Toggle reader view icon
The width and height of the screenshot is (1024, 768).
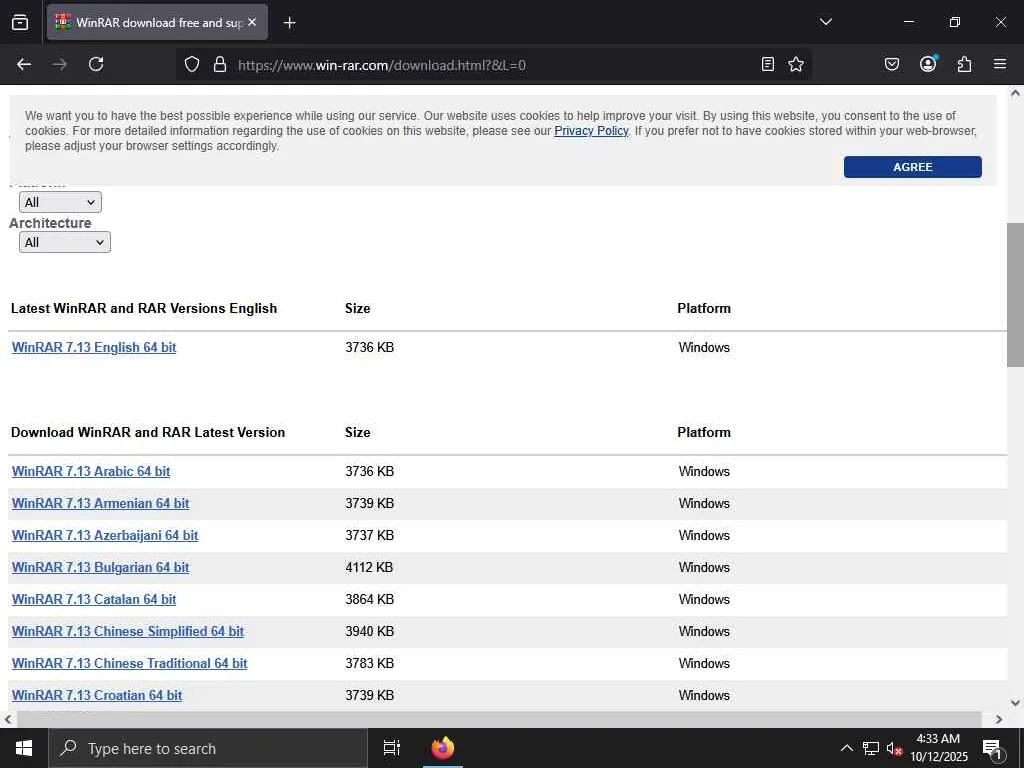pos(768,64)
